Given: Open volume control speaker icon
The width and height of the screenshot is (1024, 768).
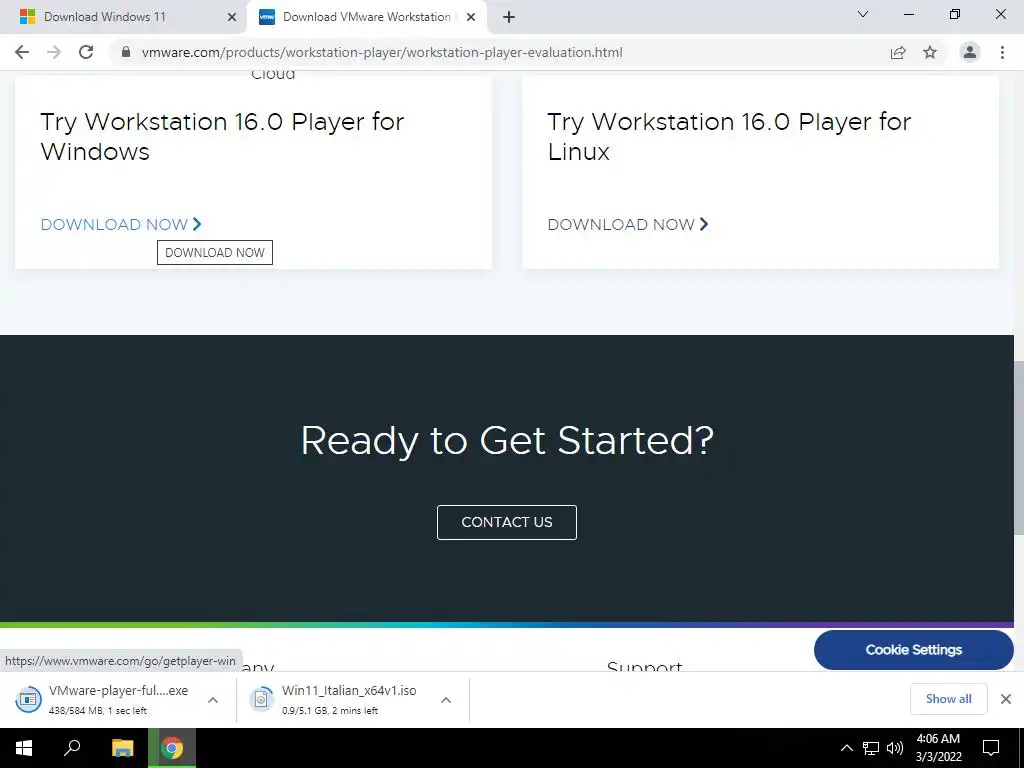Looking at the screenshot, I should (x=895, y=748).
